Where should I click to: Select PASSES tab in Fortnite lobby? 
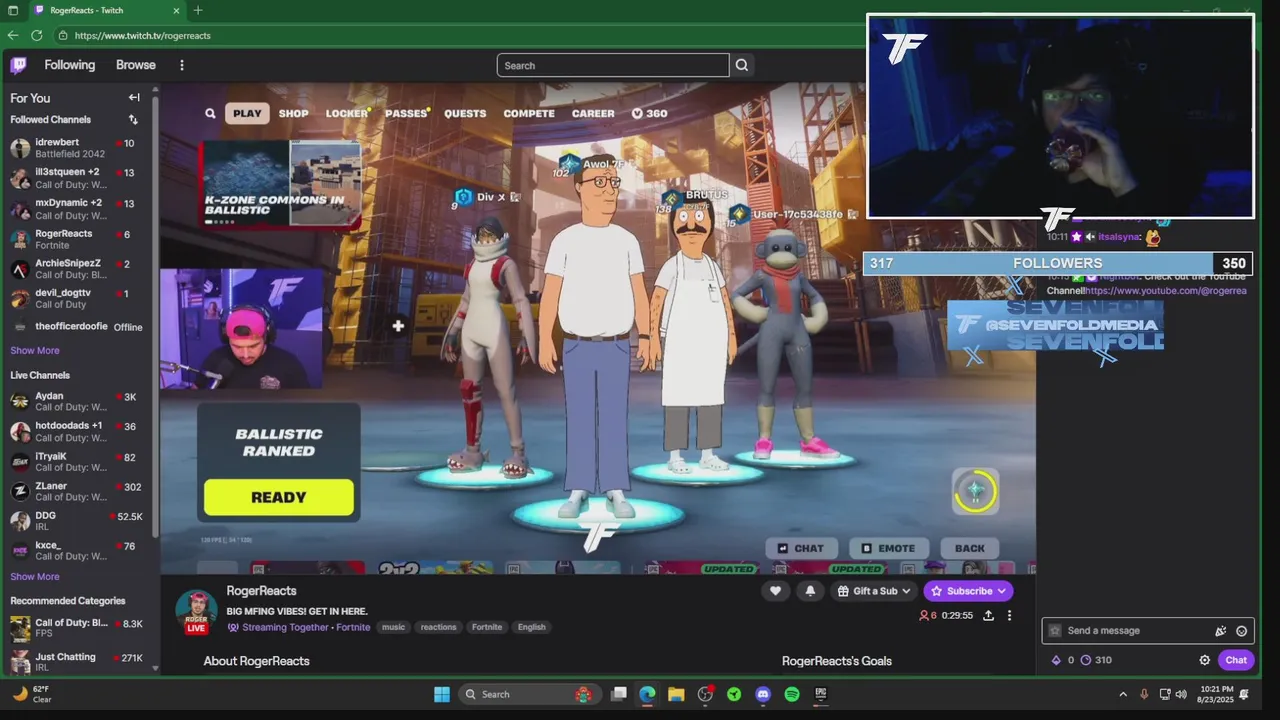(406, 113)
